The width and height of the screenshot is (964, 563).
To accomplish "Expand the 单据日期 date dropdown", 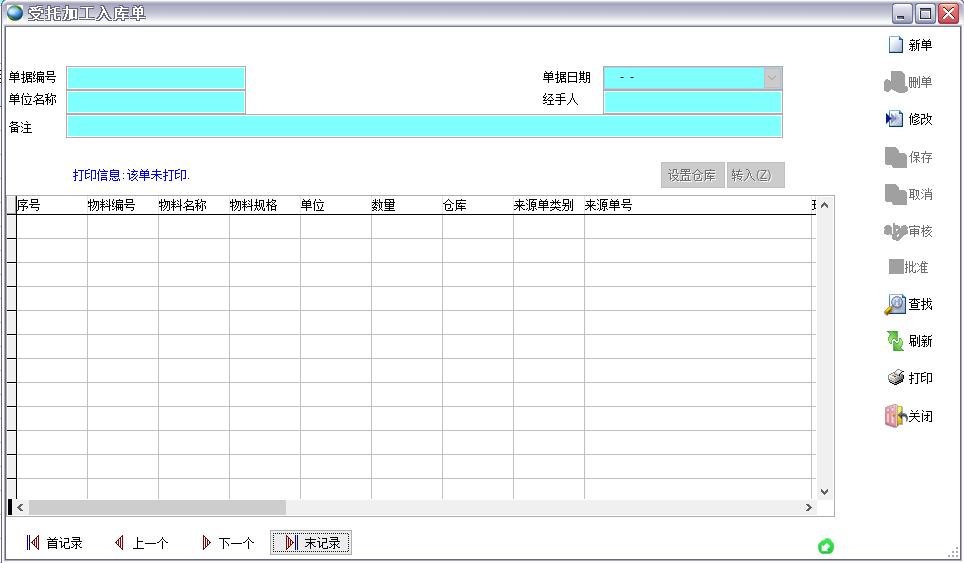I will coord(772,77).
